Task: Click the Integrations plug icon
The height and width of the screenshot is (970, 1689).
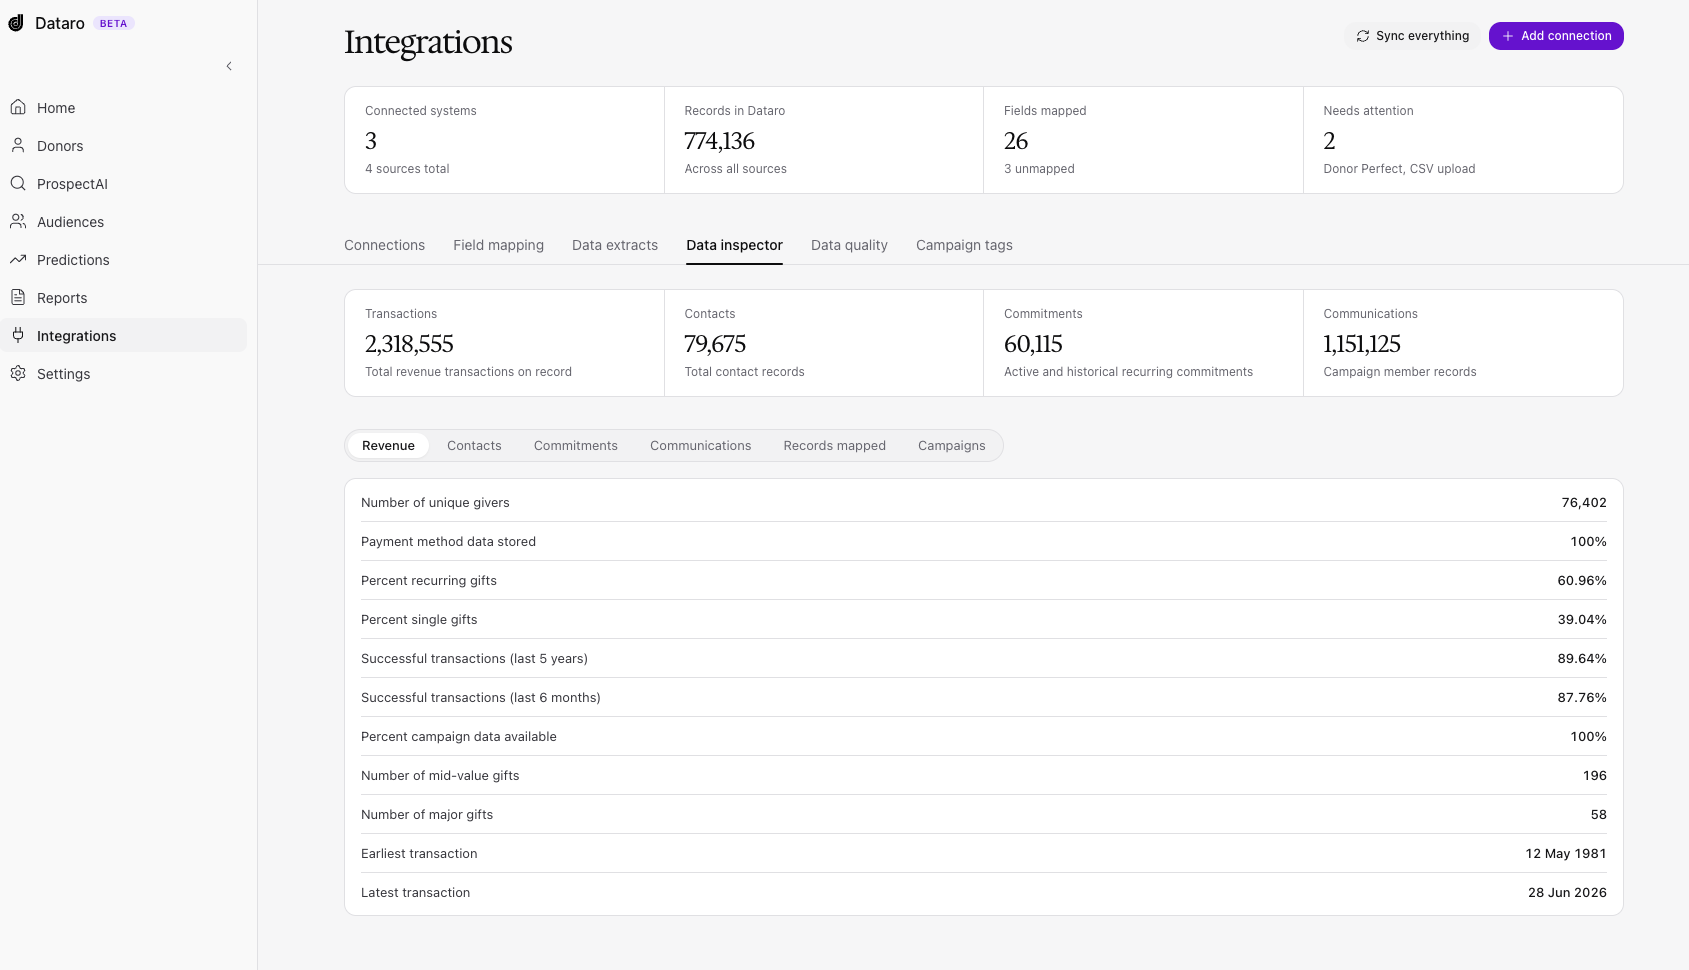Action: [18, 335]
